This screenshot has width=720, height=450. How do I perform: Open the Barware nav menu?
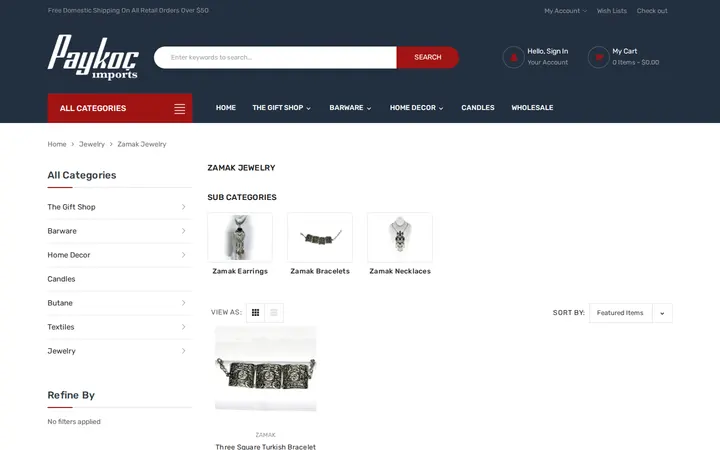(350, 108)
